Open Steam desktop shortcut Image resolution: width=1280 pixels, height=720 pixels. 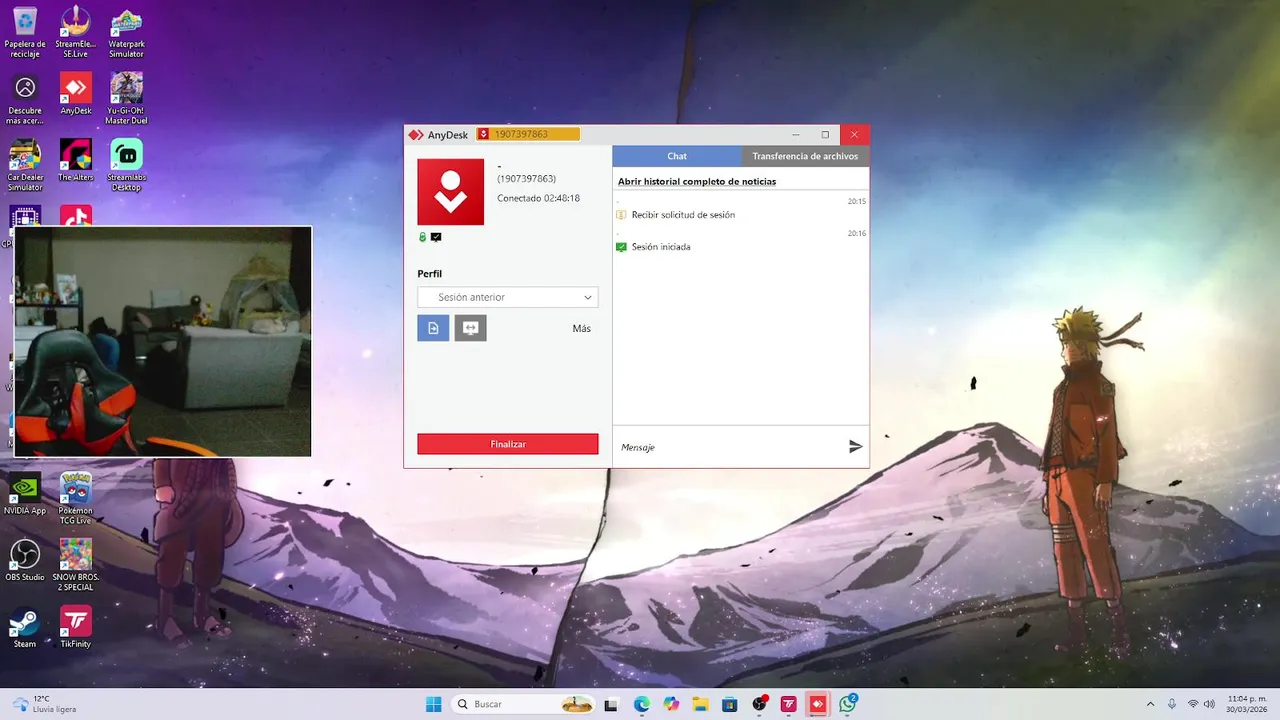click(x=25, y=628)
